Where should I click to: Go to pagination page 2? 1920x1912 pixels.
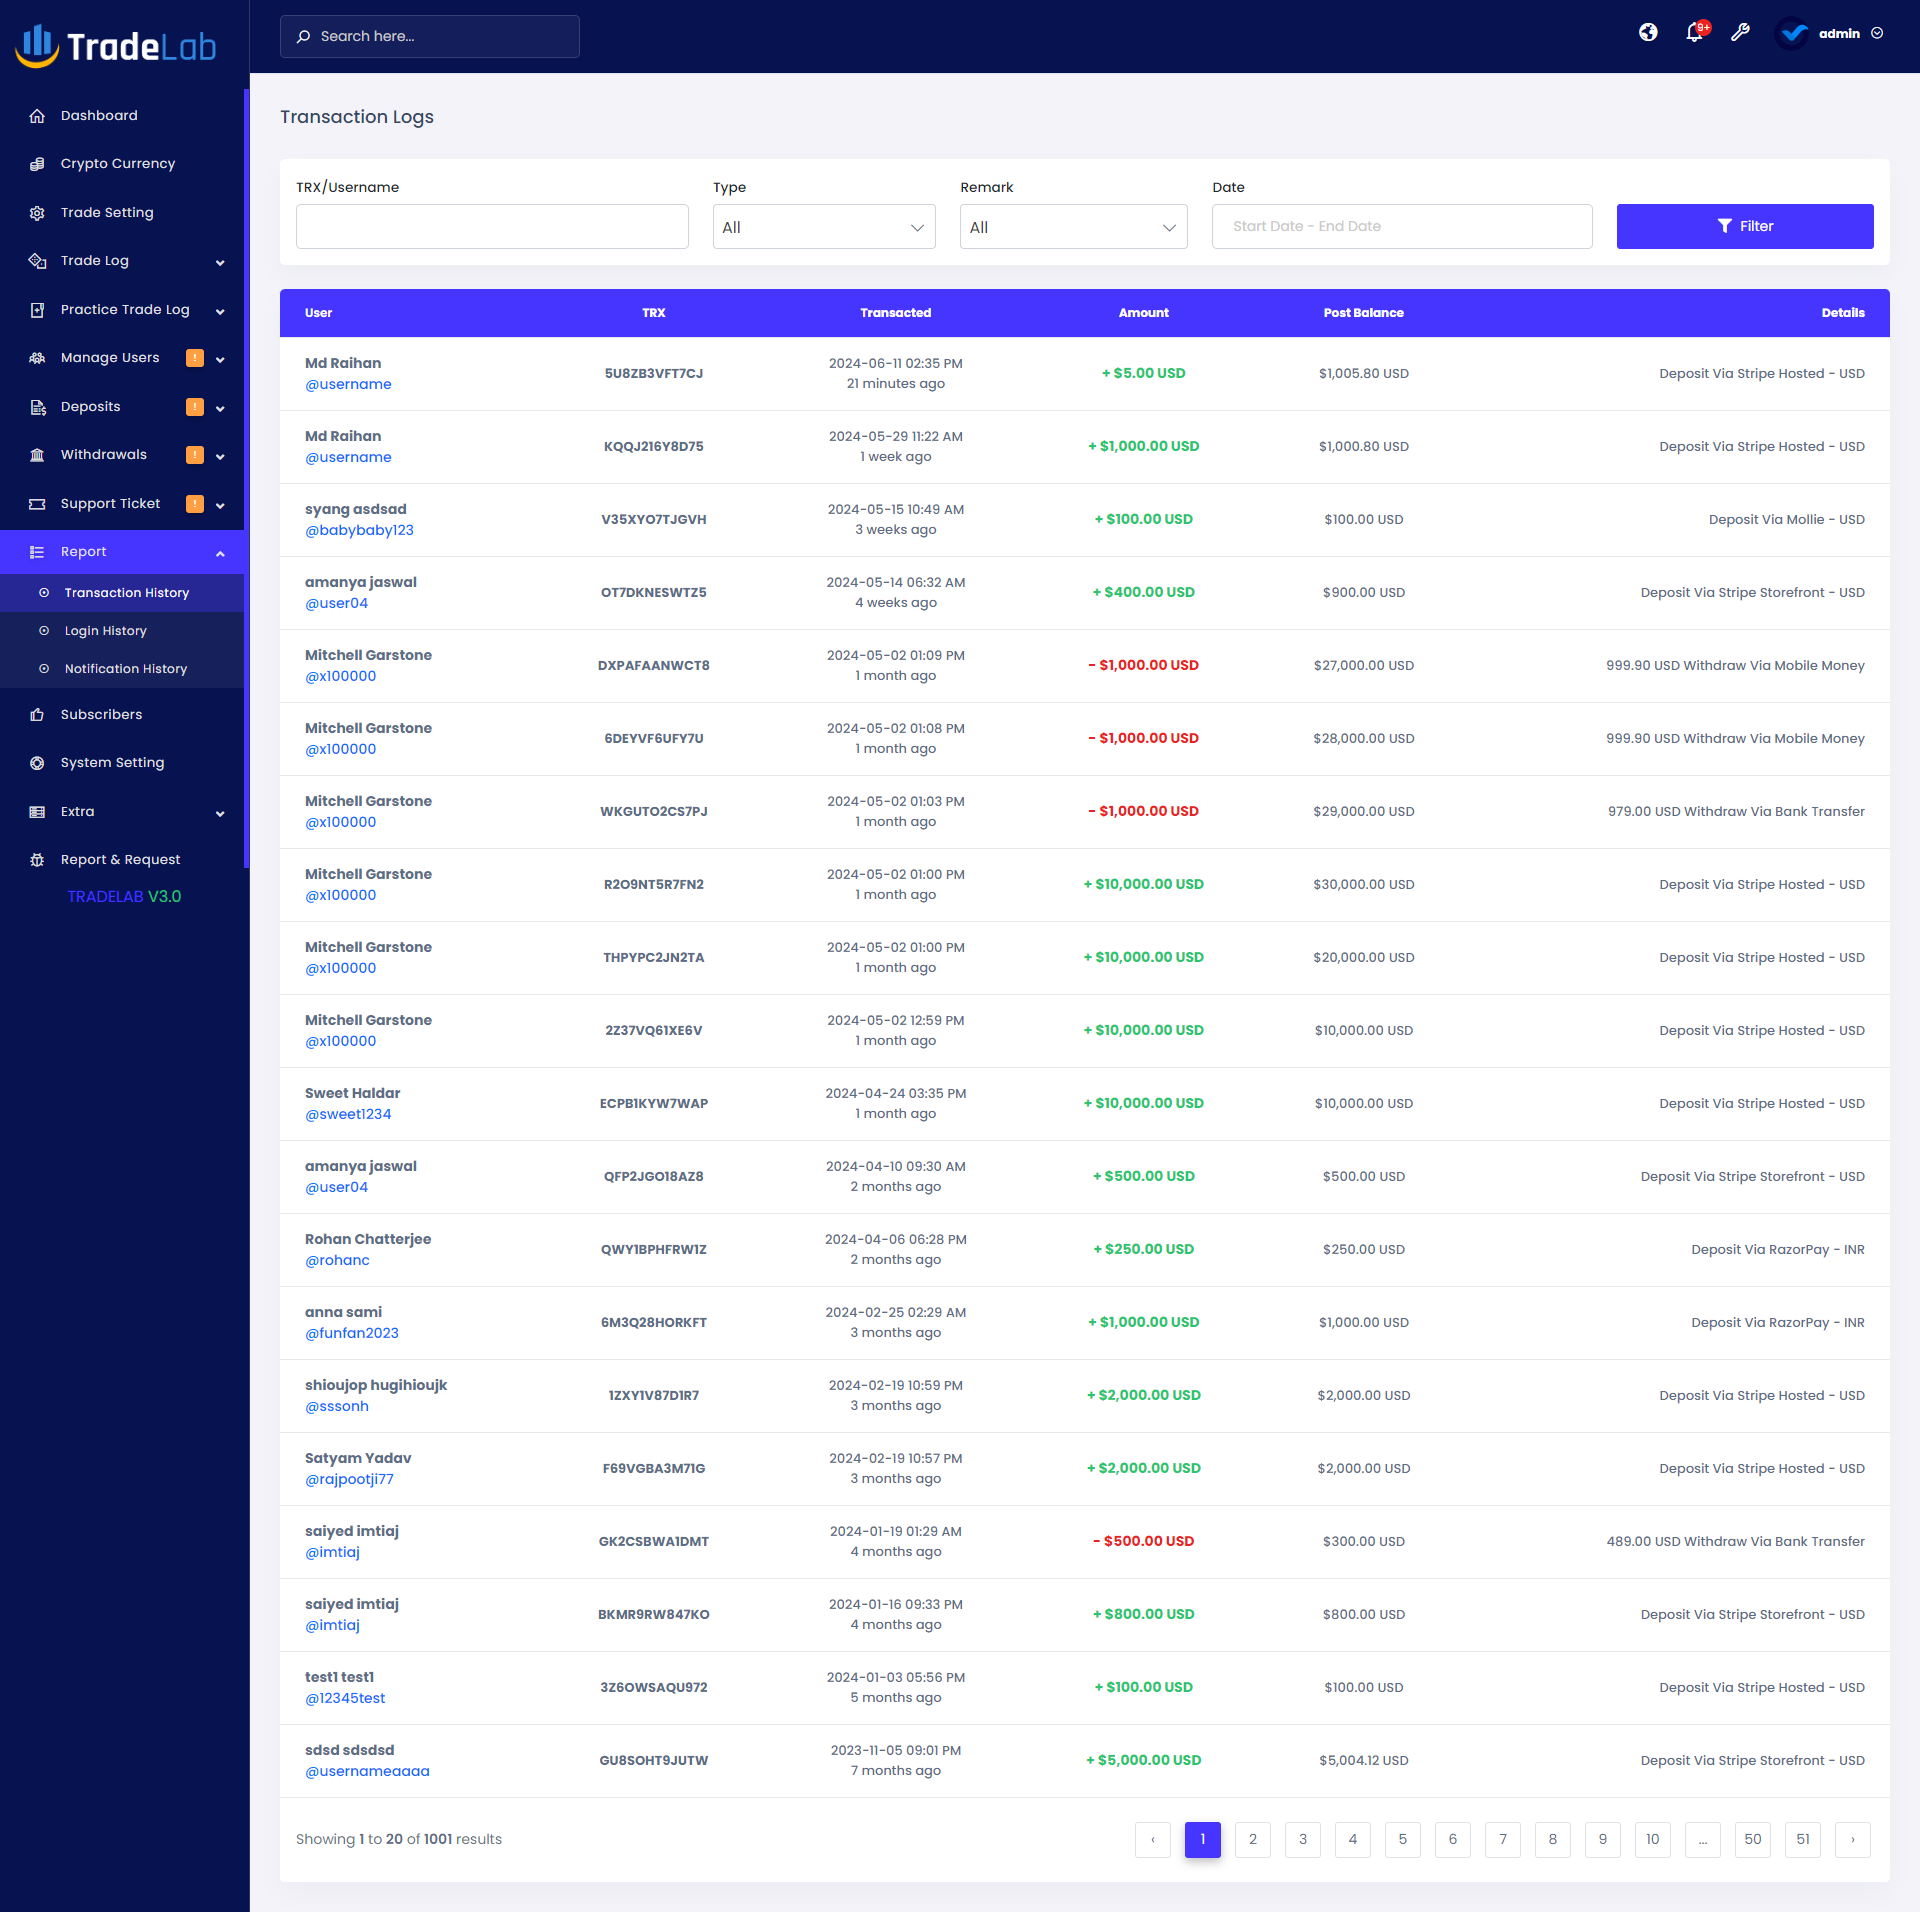(1252, 1839)
